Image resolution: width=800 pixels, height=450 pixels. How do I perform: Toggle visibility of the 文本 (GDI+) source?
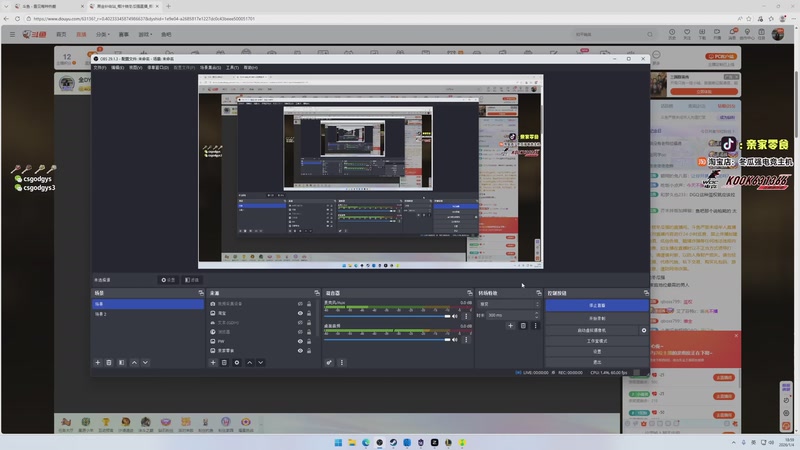[300, 322]
